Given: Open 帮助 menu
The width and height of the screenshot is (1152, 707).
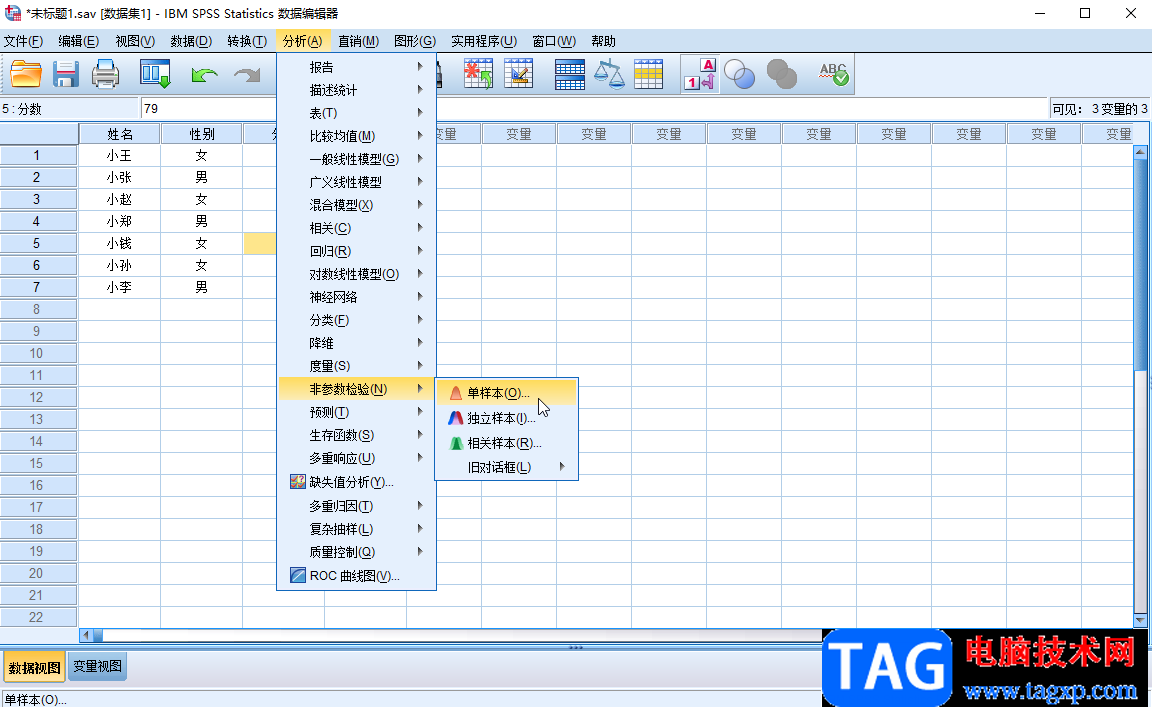Looking at the screenshot, I should coord(603,41).
